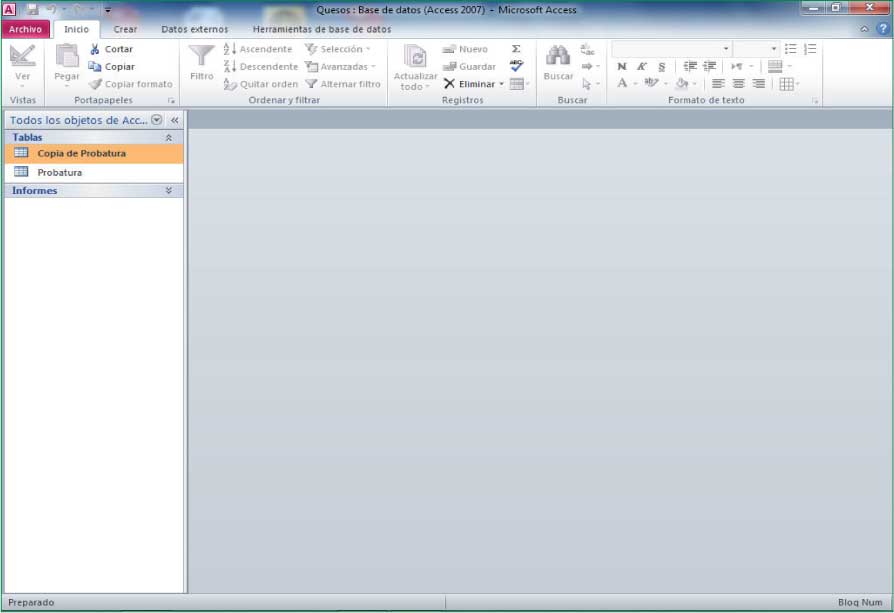The image size is (894, 613).
Task: Open the Archivo tab
Action: [25, 30]
